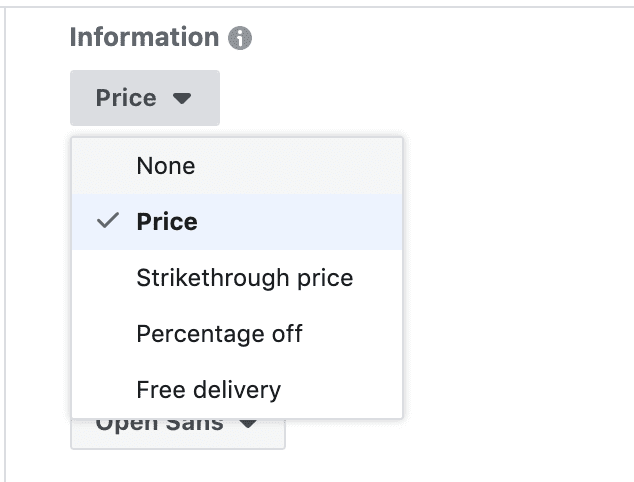Screen dimensions: 634x482
Task: Choose Free delivery from the list
Action: [208, 390]
